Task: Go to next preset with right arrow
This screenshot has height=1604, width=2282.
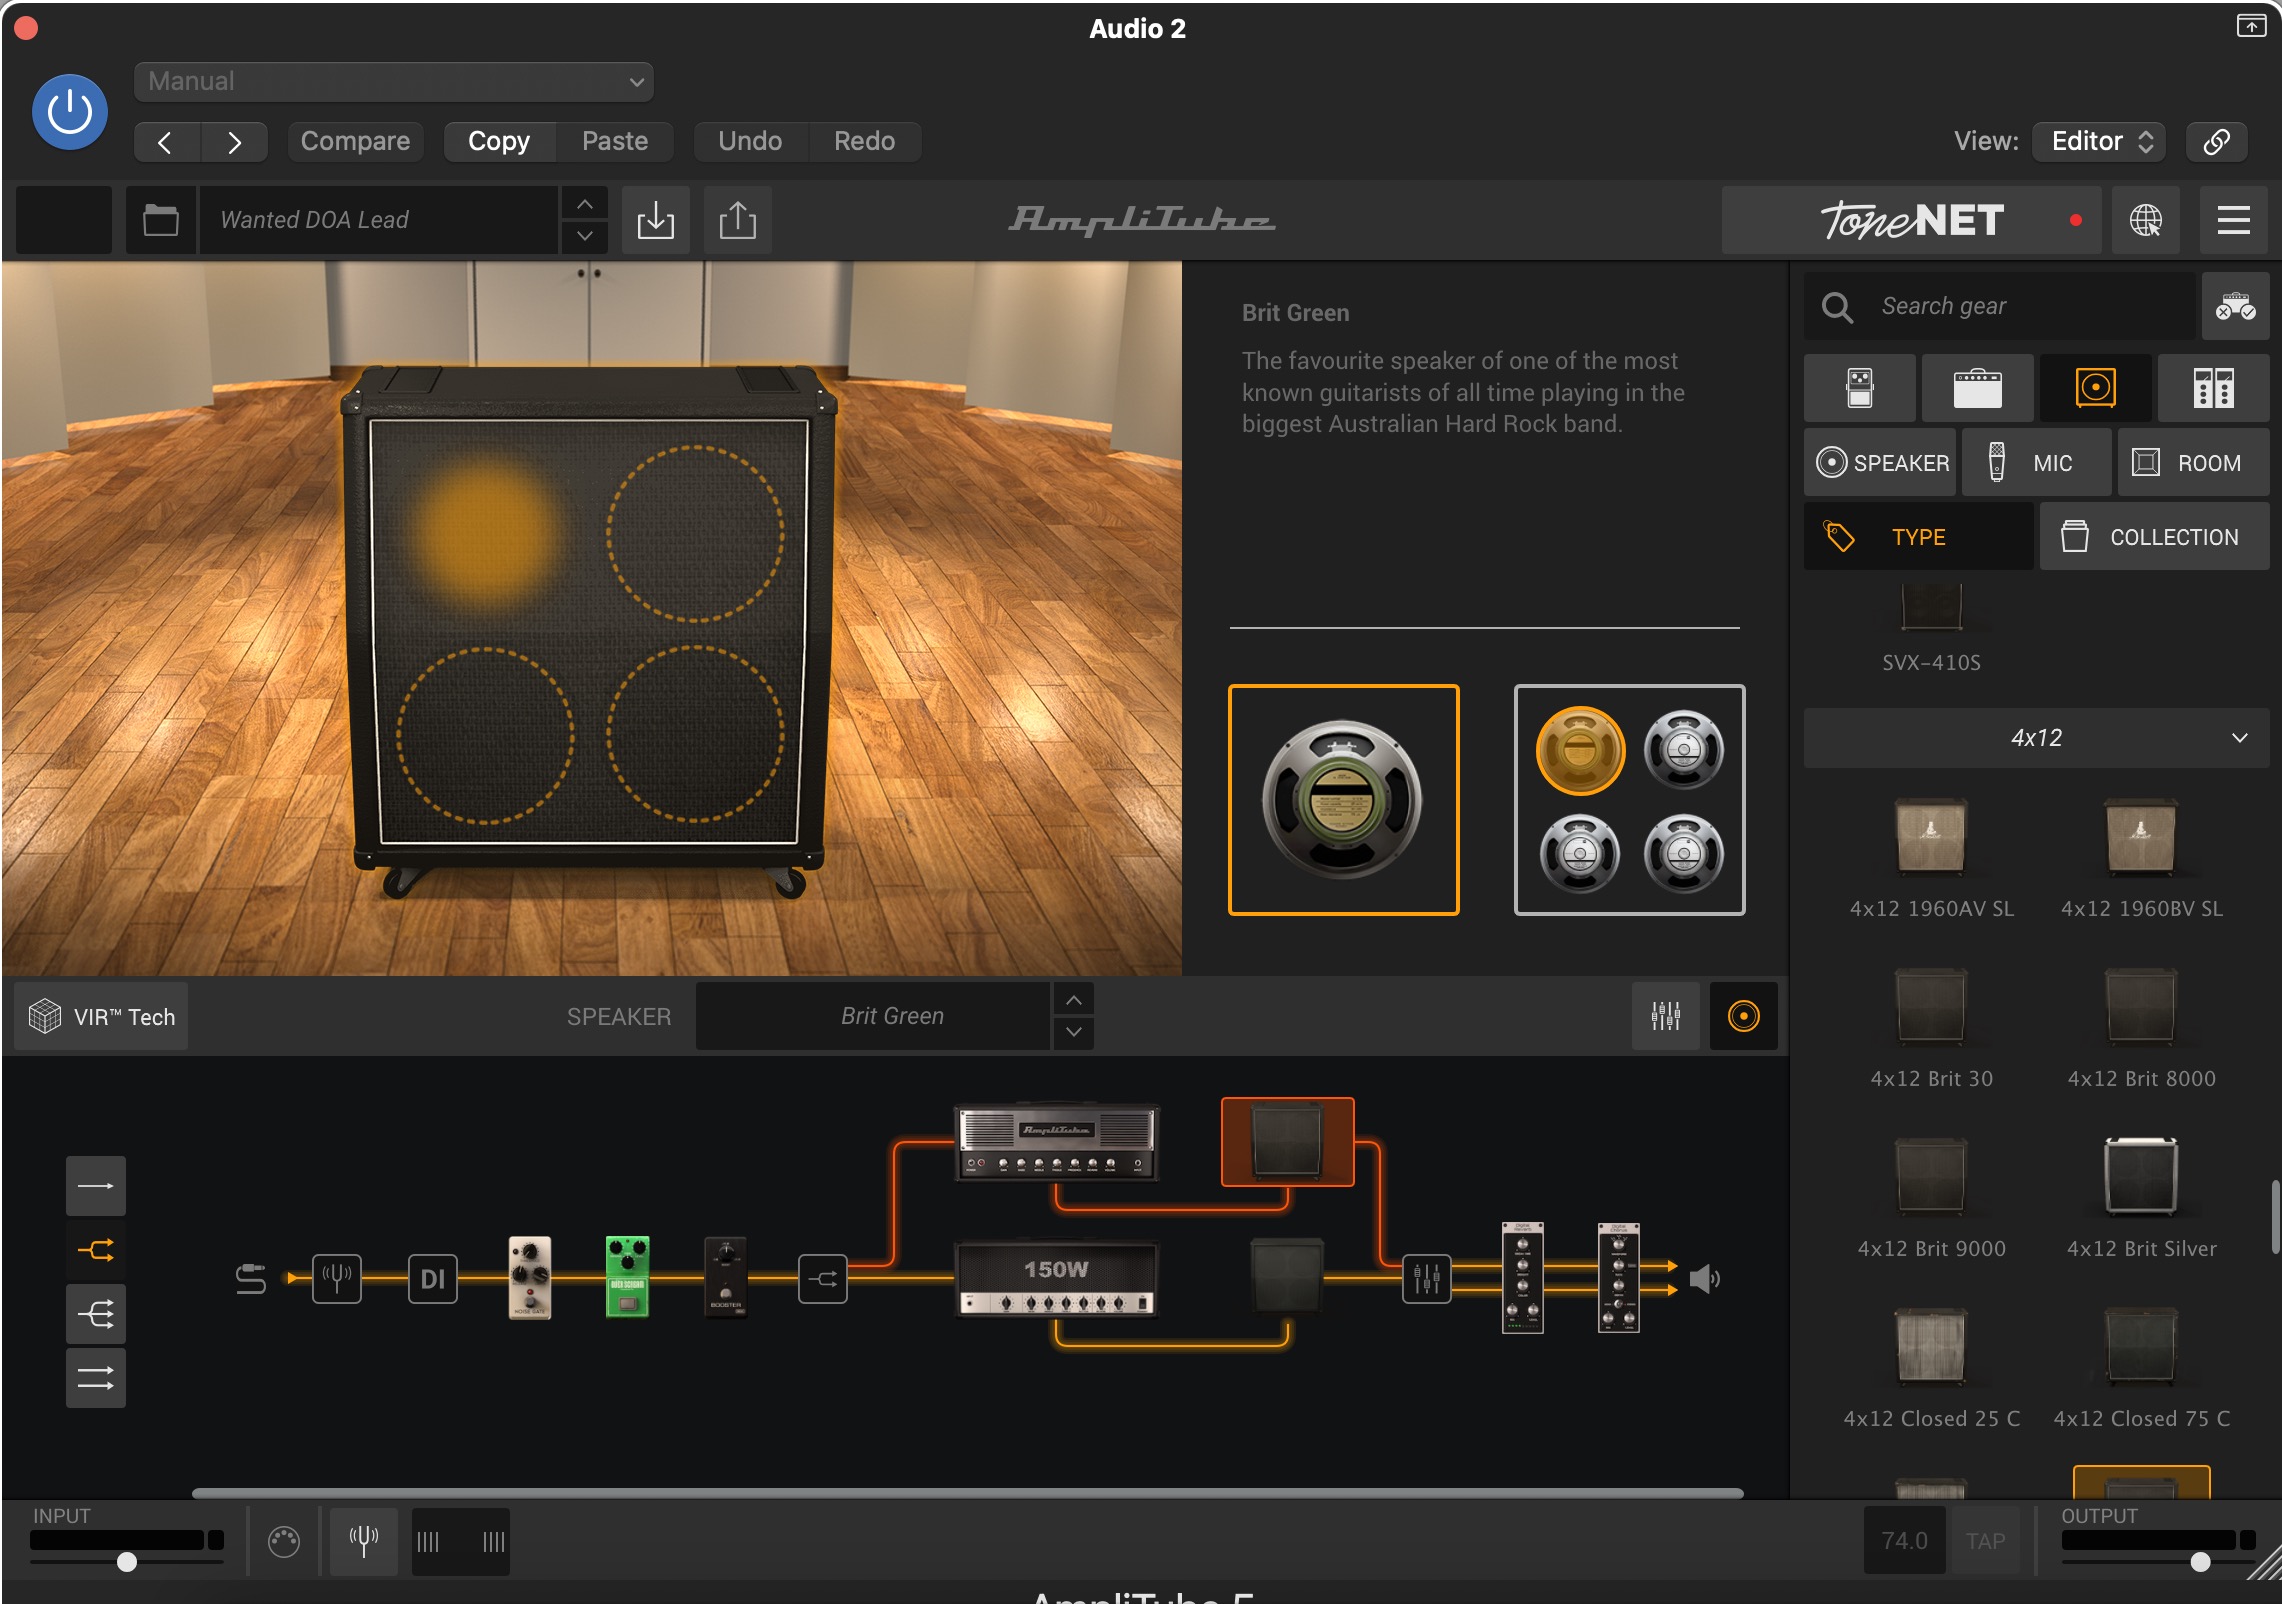Action: point(234,142)
